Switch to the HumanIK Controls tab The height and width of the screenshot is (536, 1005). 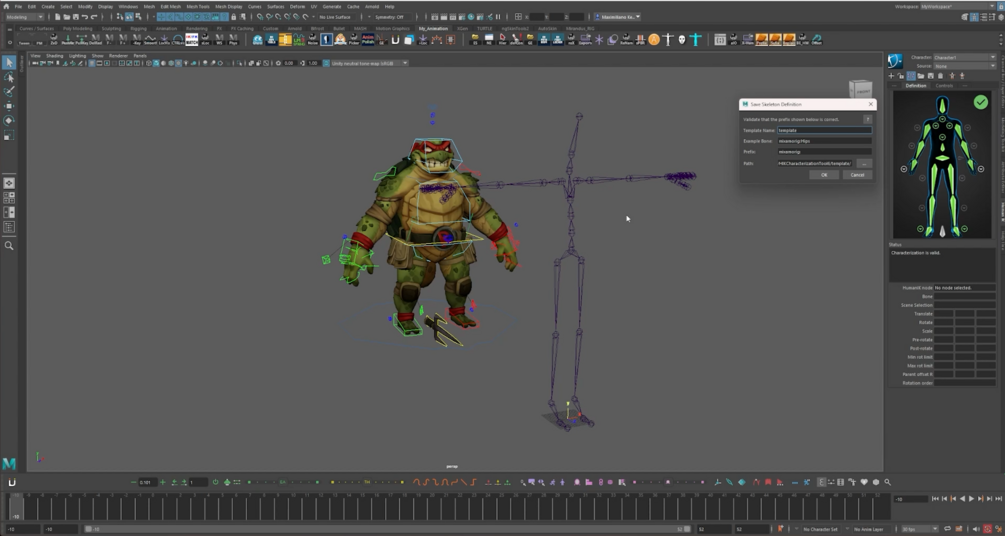[x=944, y=85]
